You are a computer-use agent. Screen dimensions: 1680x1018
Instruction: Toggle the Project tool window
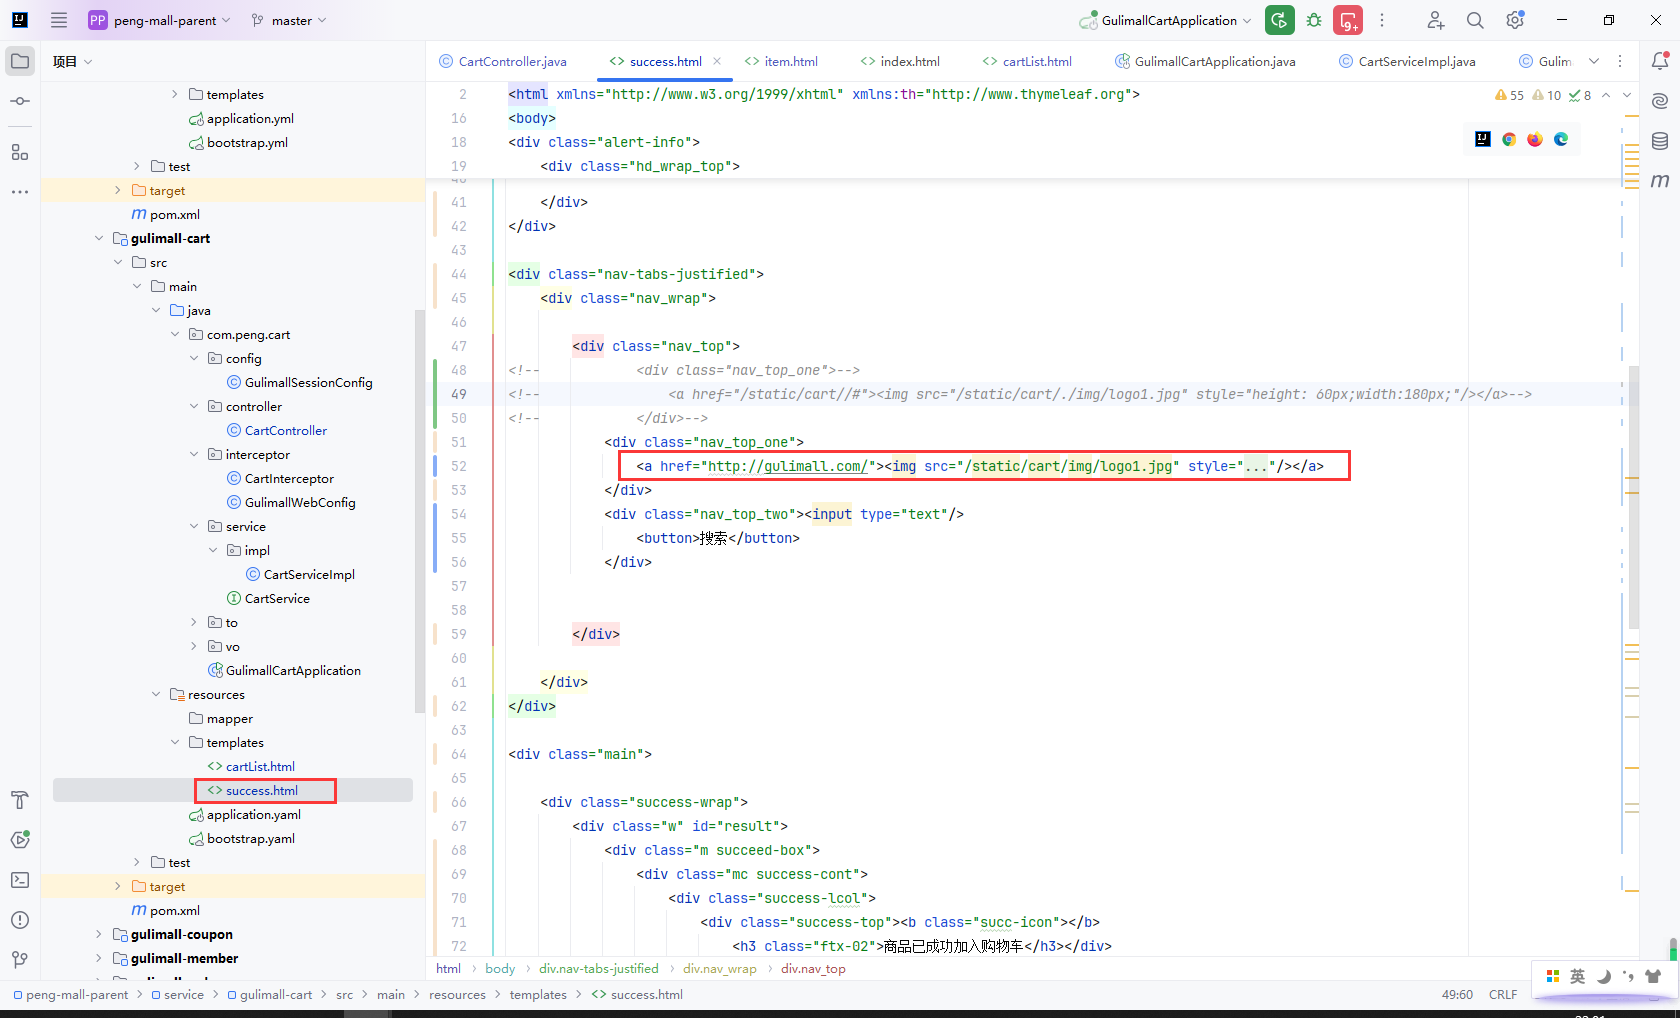(20, 61)
